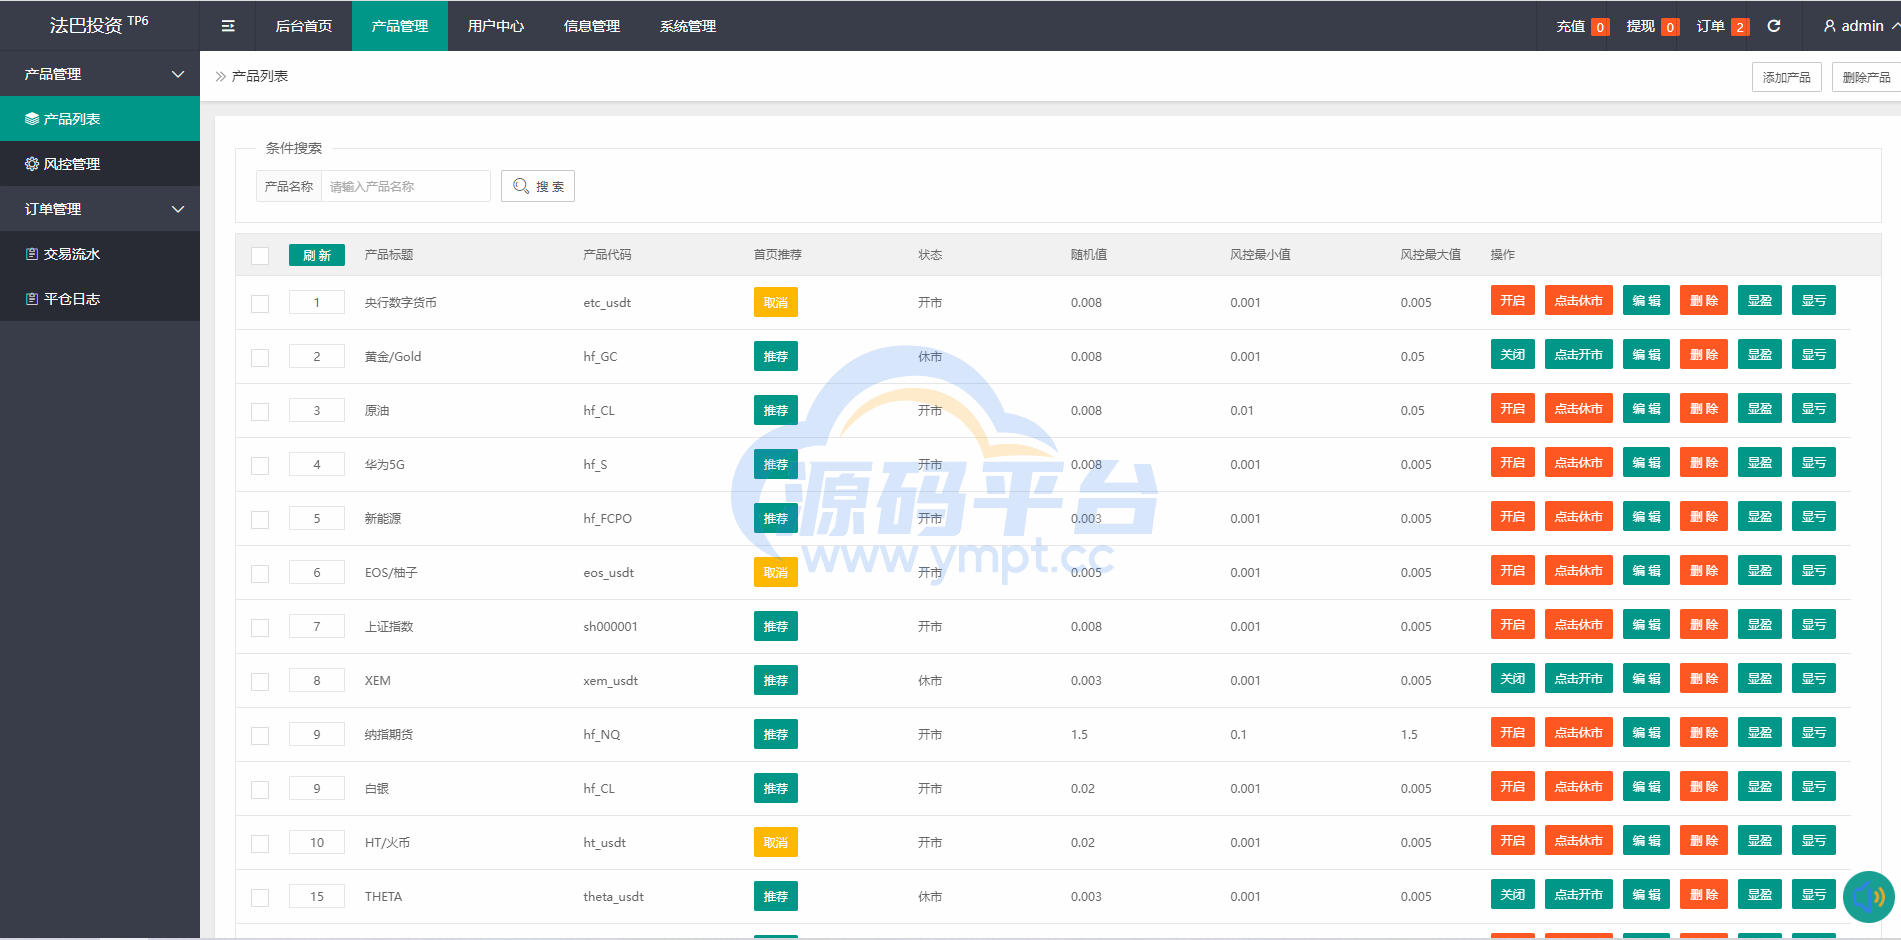Click 关闭 for THETA row
The width and height of the screenshot is (1901, 940).
tap(1513, 894)
